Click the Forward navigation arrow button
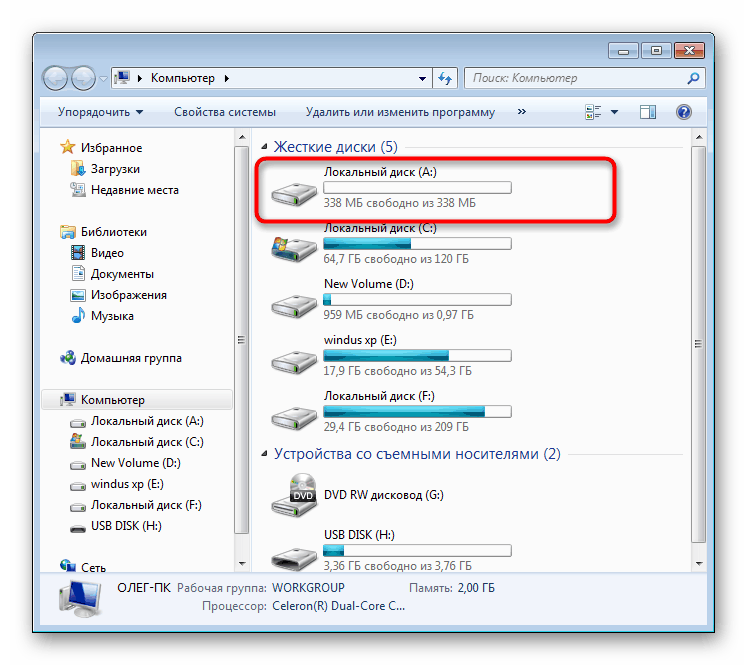The height and width of the screenshot is (665, 747). [x=83, y=78]
